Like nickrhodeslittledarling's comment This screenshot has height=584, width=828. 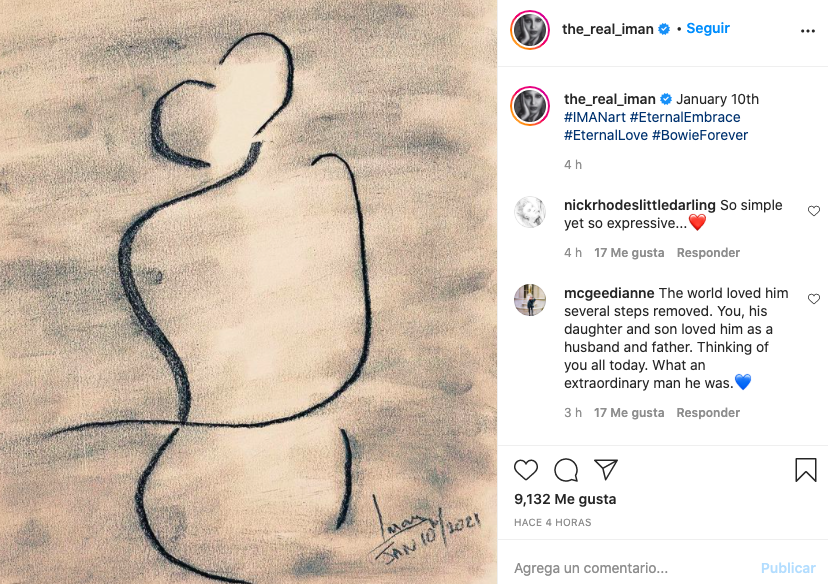[813, 211]
